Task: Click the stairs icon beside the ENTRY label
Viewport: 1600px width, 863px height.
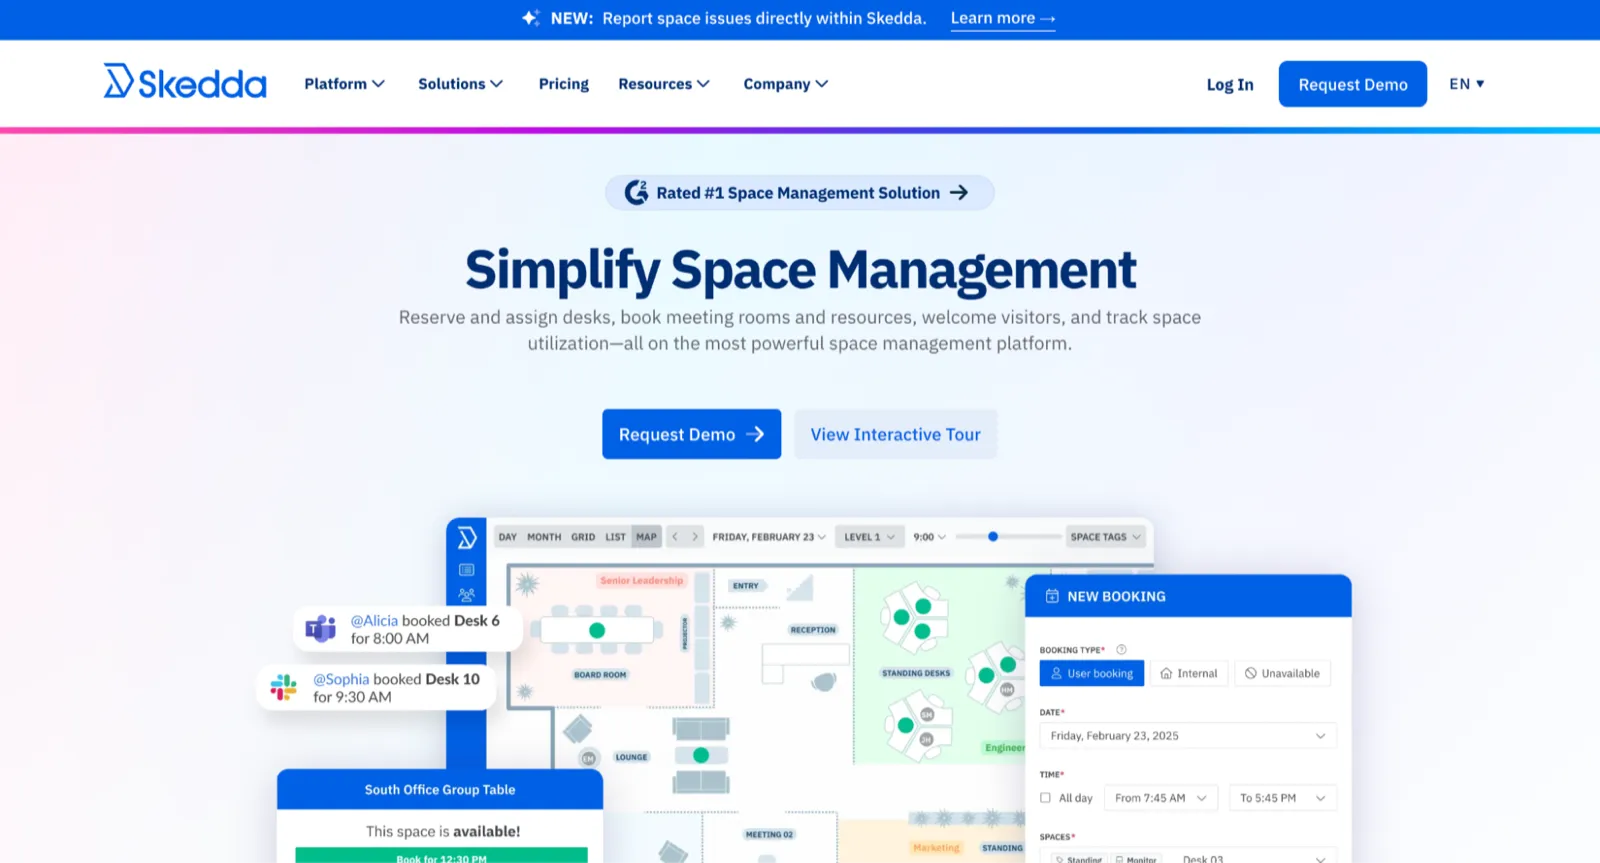Action: click(x=799, y=587)
